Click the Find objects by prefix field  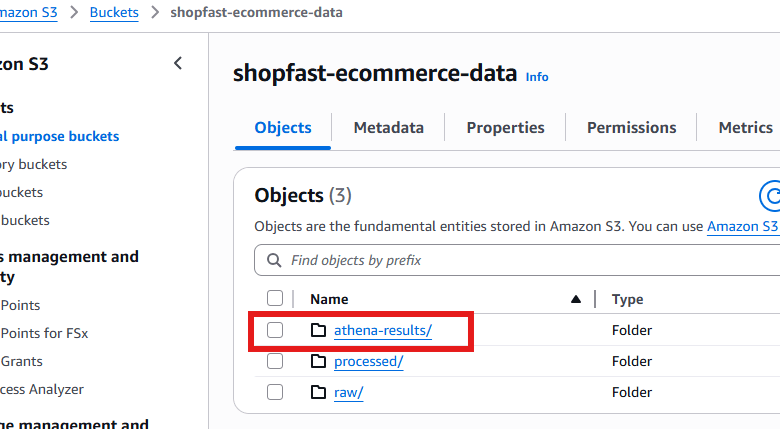click(x=520, y=260)
